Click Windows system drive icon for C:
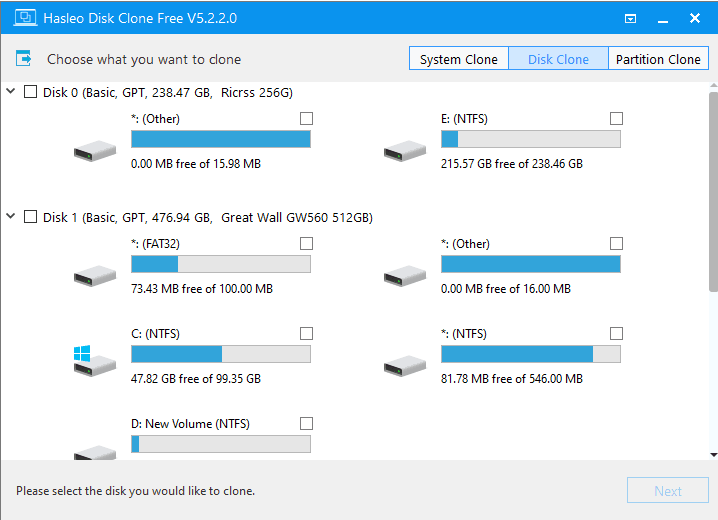The height and width of the screenshot is (520, 718). click(95, 361)
